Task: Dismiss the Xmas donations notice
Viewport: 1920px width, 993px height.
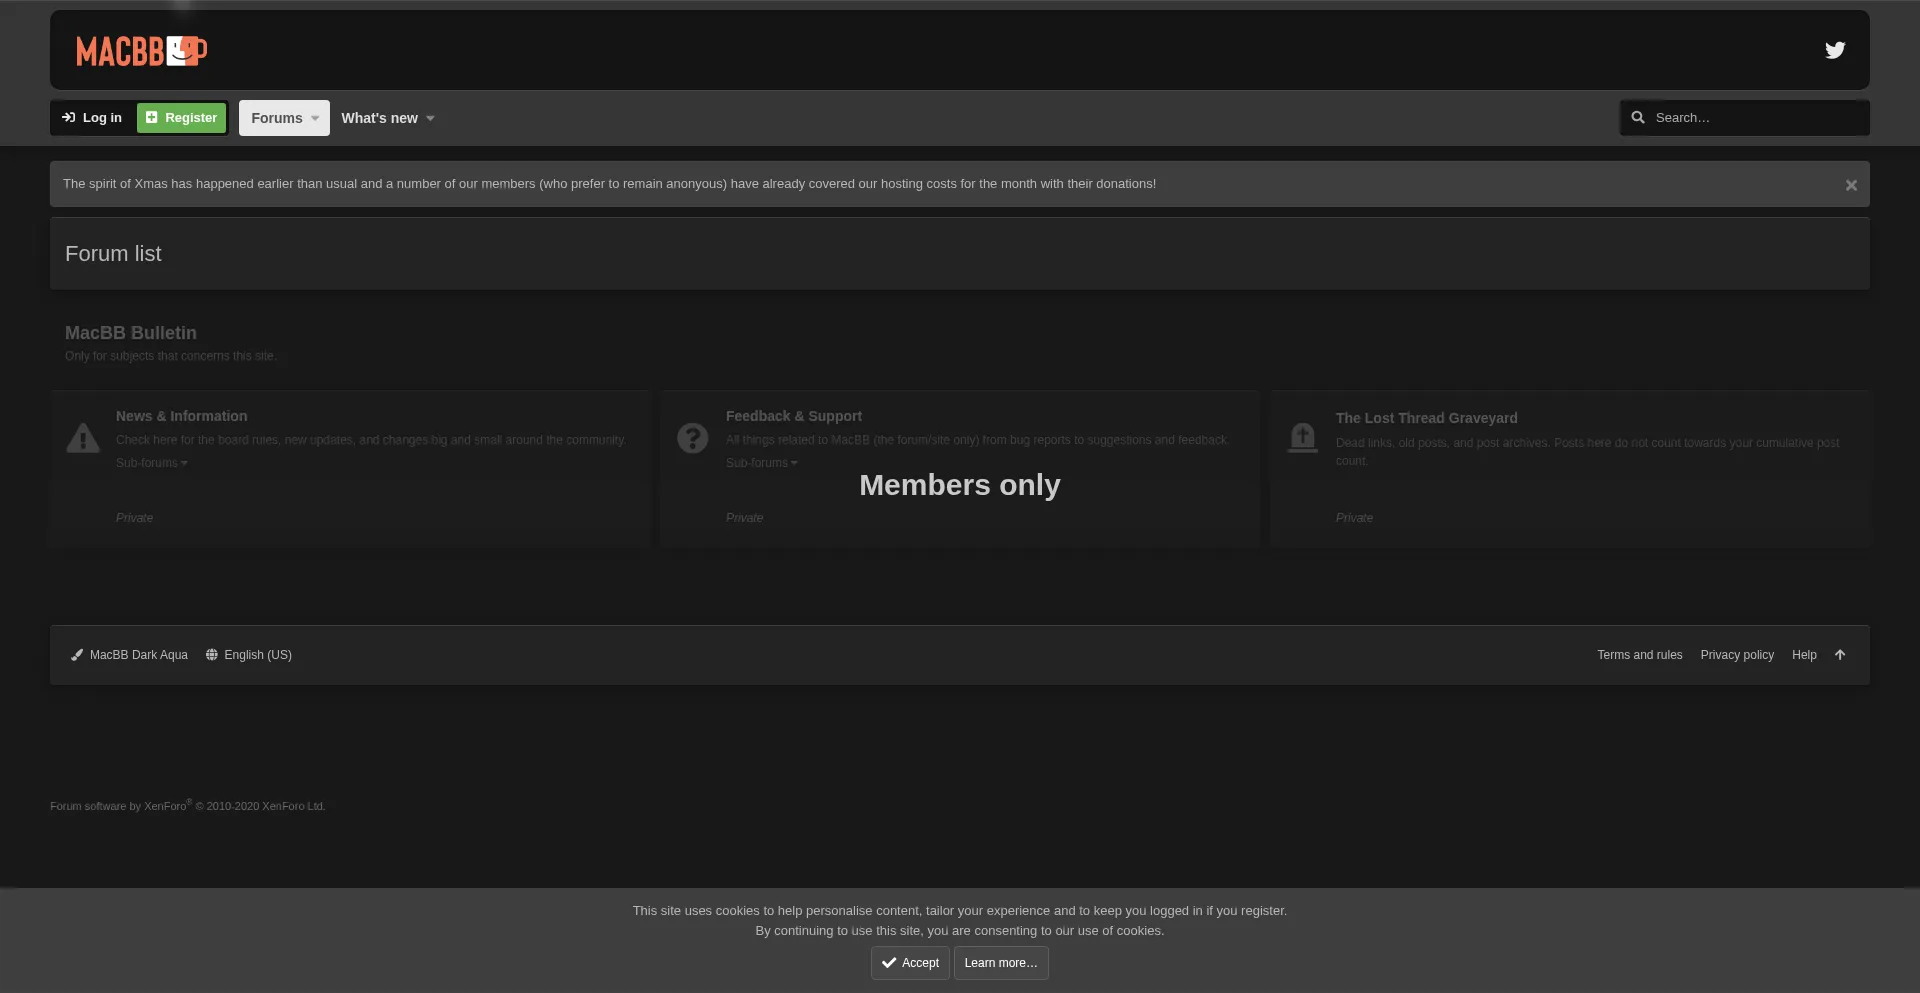Action: [1851, 185]
